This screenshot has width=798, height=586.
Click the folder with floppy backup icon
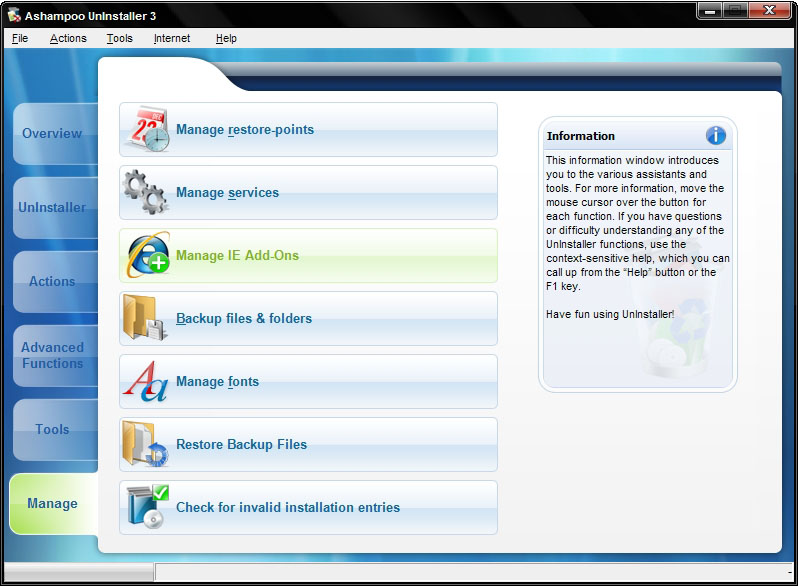[x=145, y=318]
